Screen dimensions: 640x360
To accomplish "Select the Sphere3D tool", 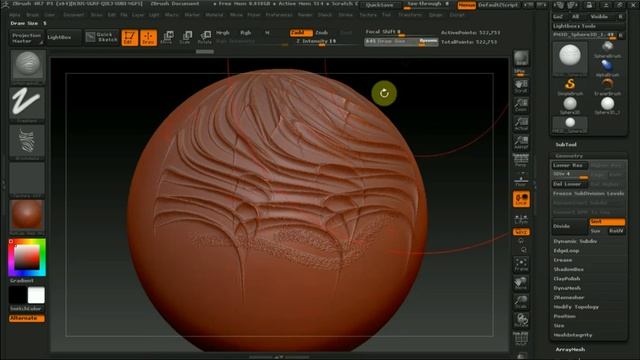I will (x=570, y=105).
